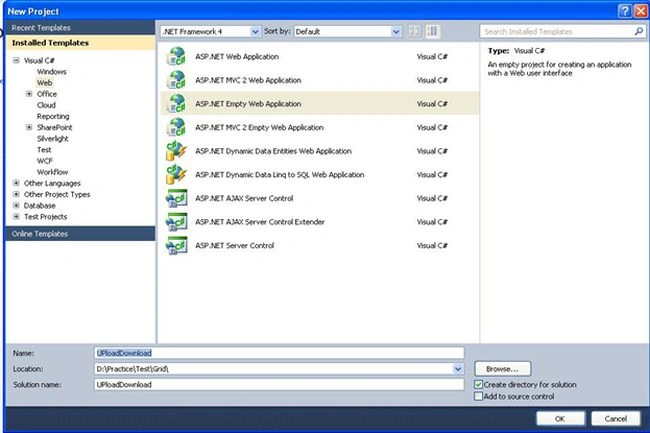
Task: Select the Silverlight category
Action: click(53, 139)
